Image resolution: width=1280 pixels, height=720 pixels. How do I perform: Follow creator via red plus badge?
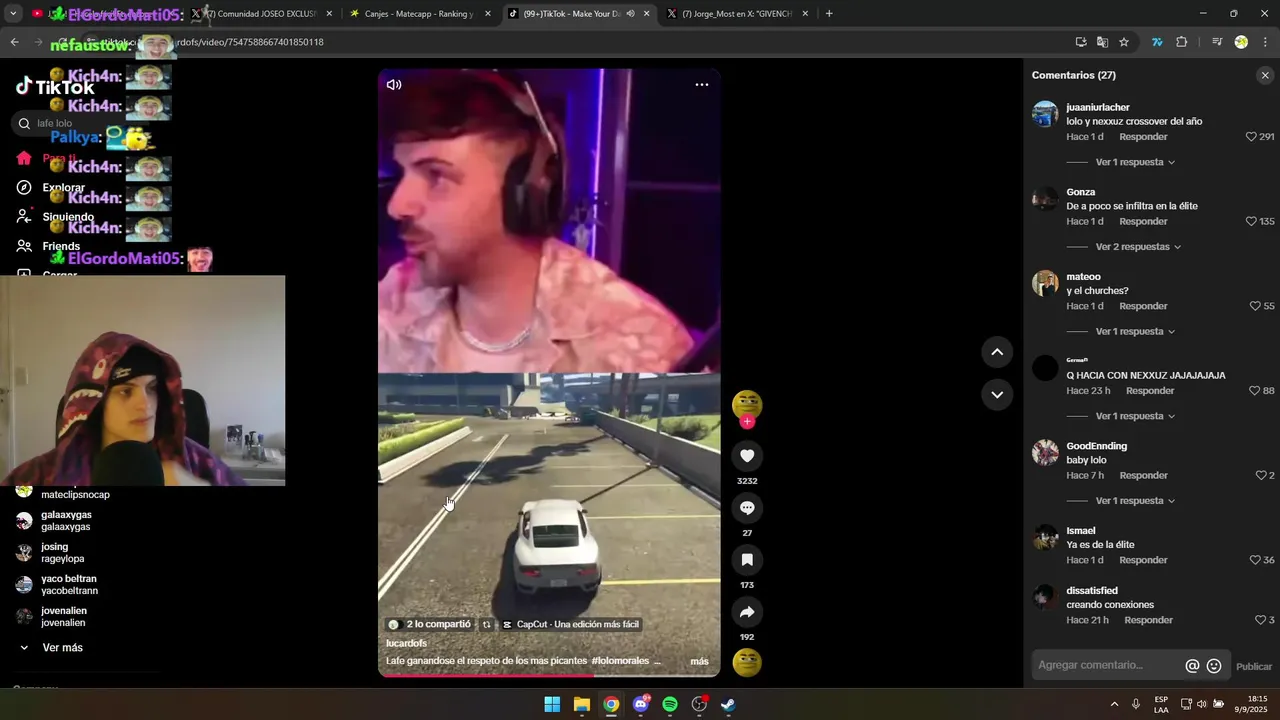click(747, 422)
